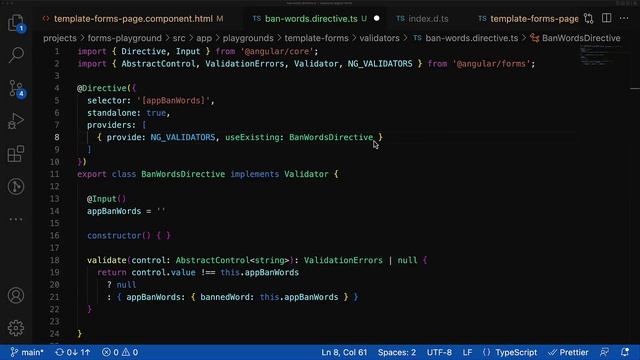The height and width of the screenshot is (360, 640).
Task: Click the src breadcrumb segment
Action: pyautogui.click(x=179, y=38)
